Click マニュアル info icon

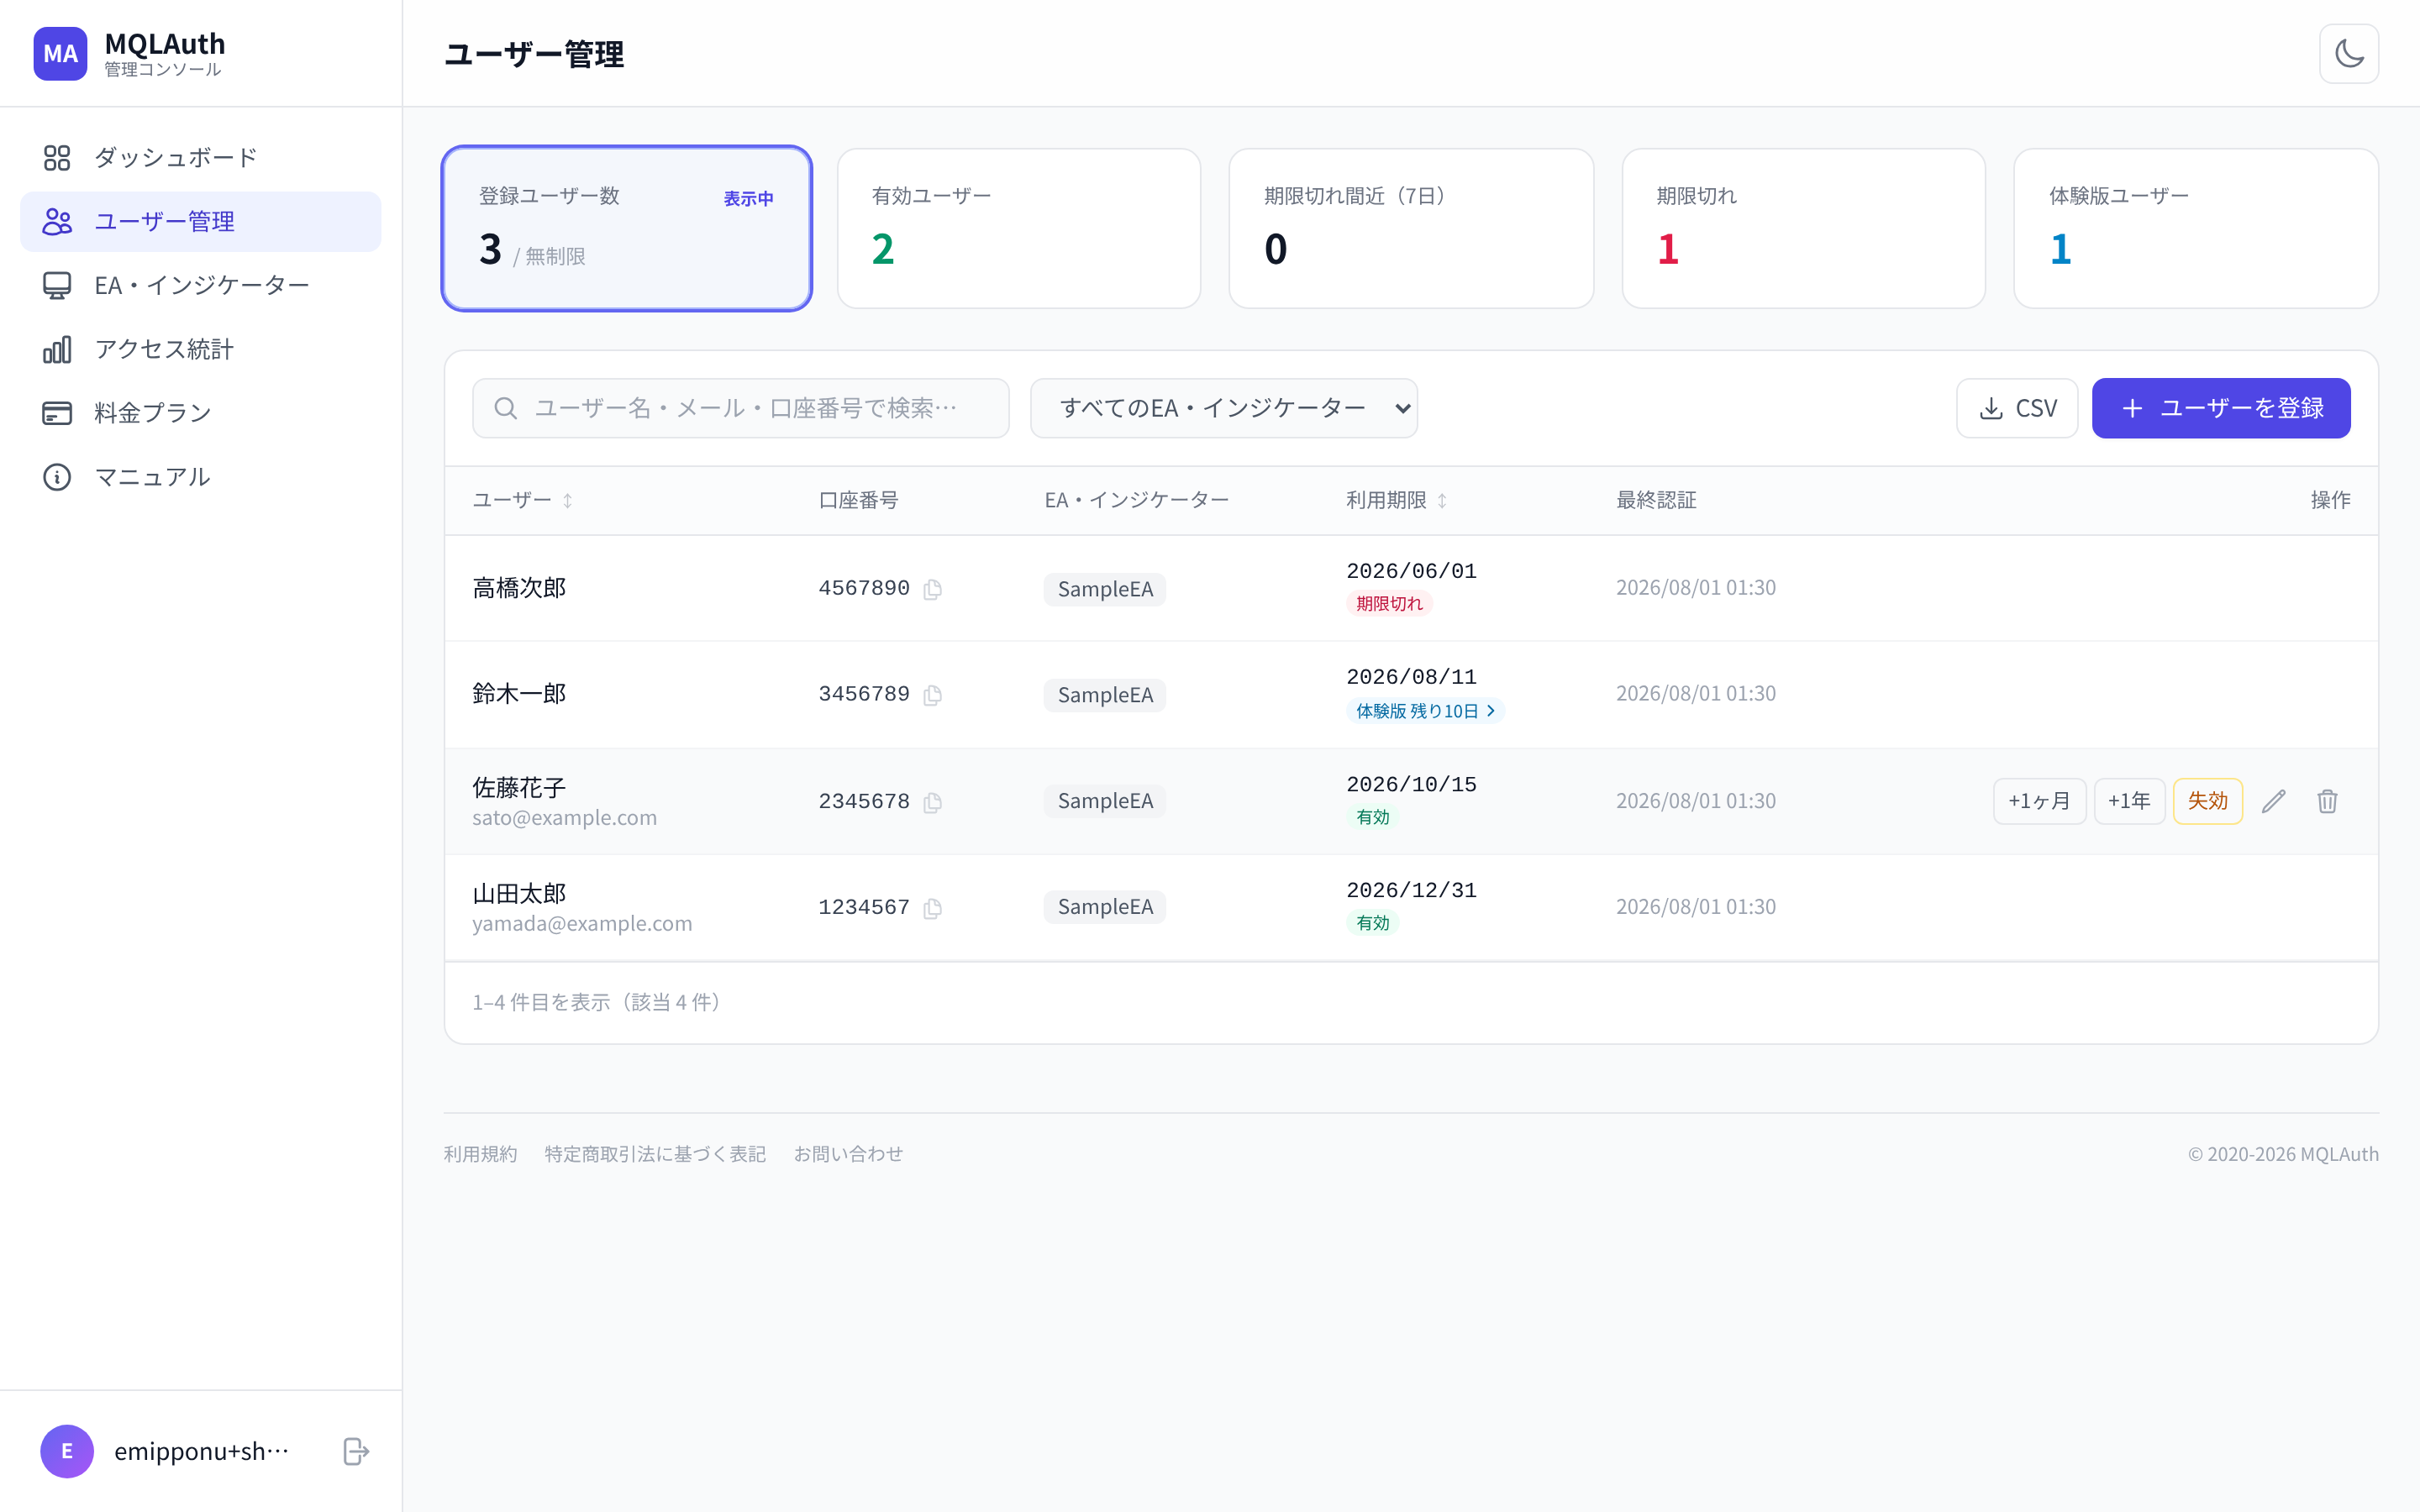click(57, 477)
